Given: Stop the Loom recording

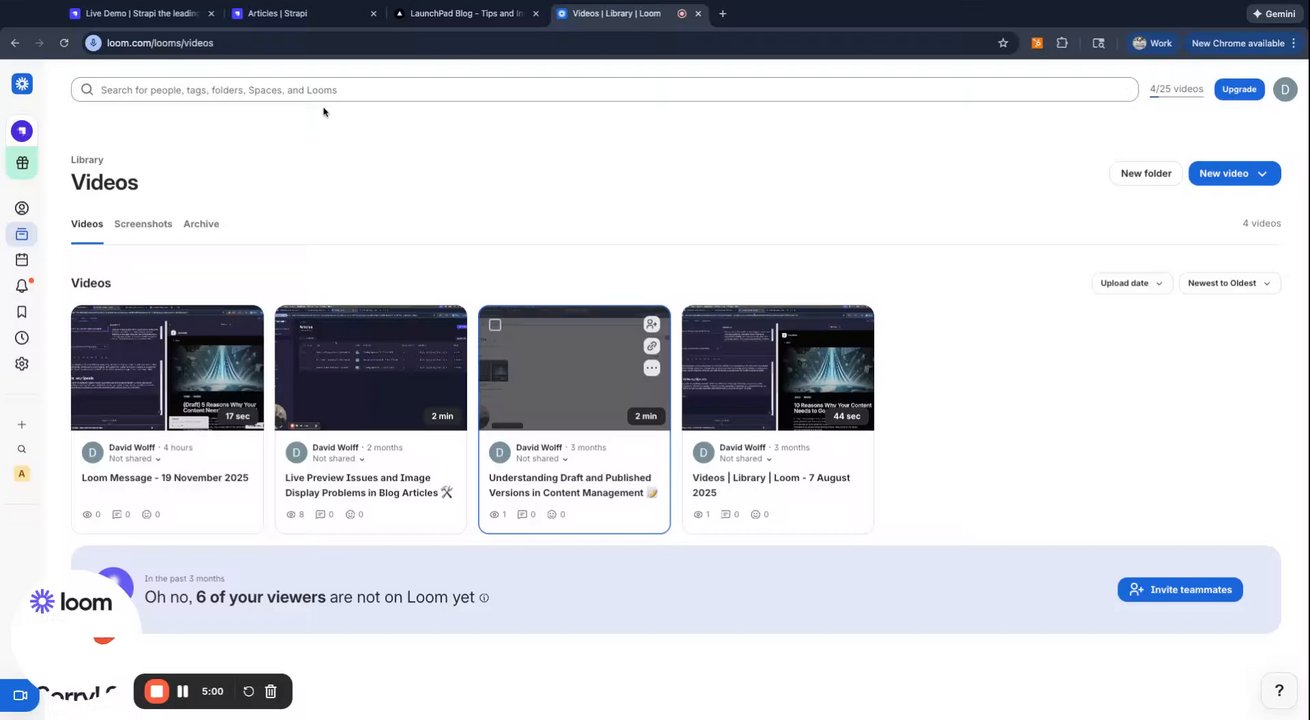Looking at the screenshot, I should point(157,691).
